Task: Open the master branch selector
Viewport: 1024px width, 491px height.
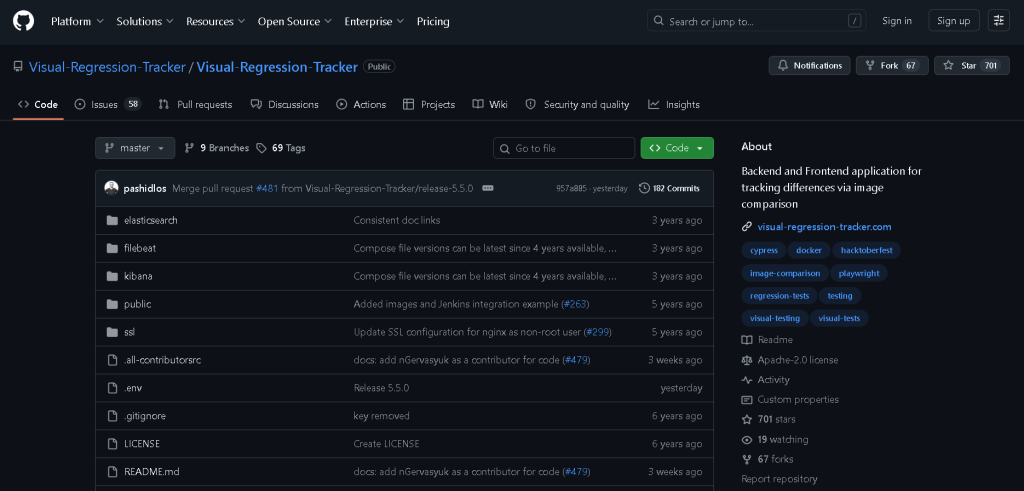Action: [135, 148]
